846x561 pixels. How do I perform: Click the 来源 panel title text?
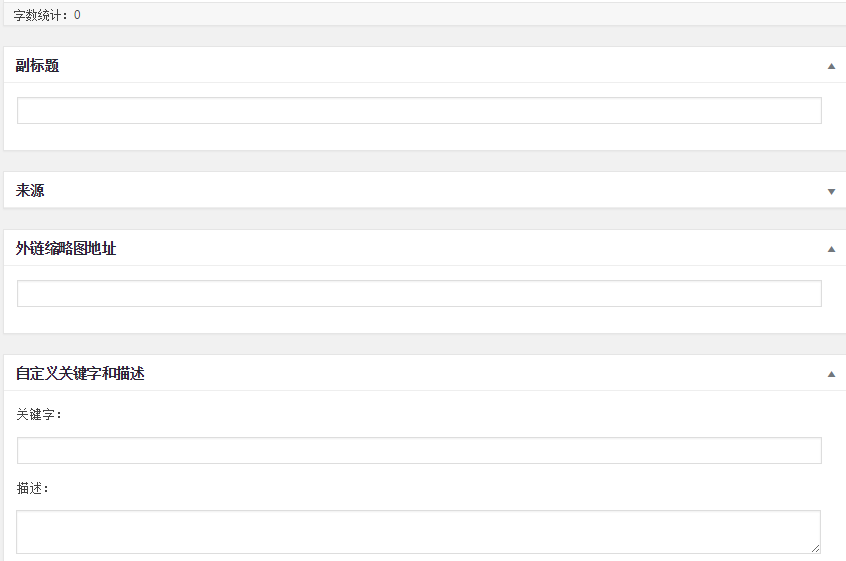point(30,191)
